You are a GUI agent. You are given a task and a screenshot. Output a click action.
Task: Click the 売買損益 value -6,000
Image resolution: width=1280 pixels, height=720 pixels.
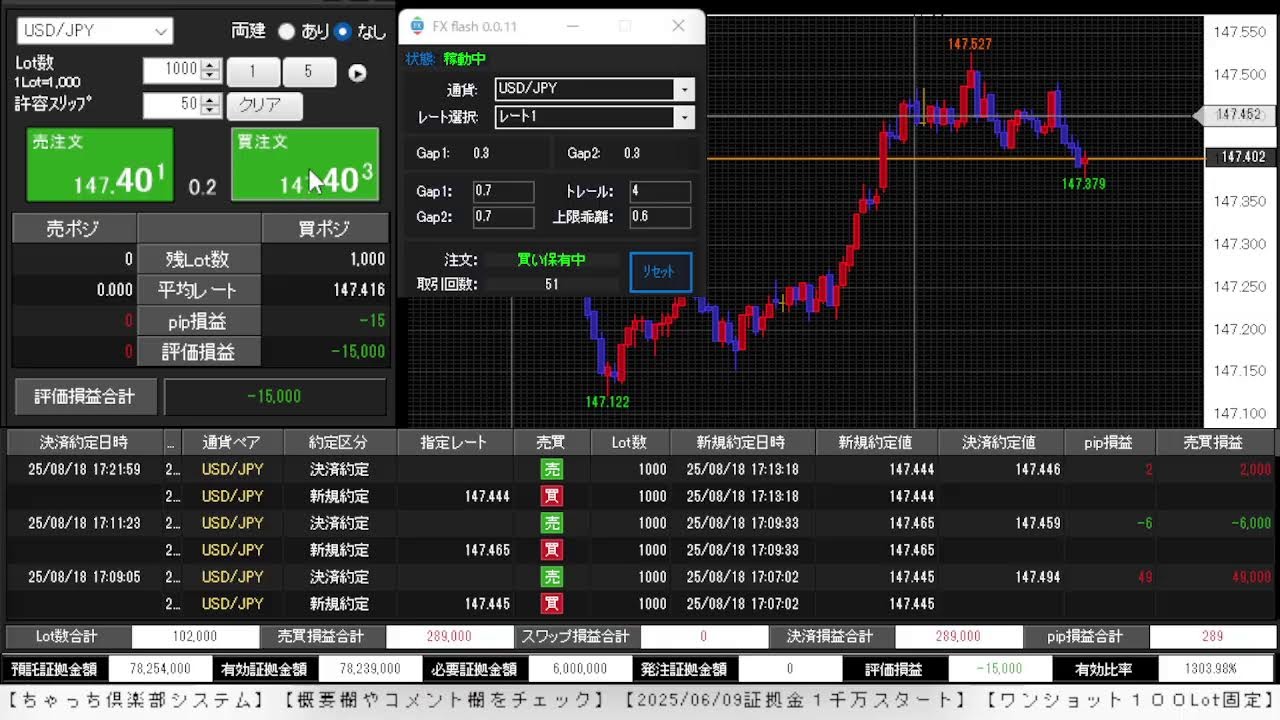coord(1249,523)
